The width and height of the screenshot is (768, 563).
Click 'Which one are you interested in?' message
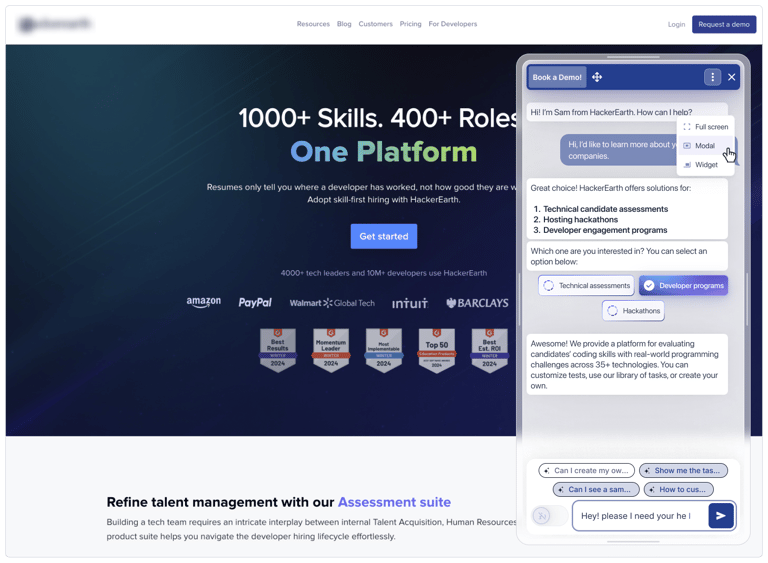pos(627,256)
